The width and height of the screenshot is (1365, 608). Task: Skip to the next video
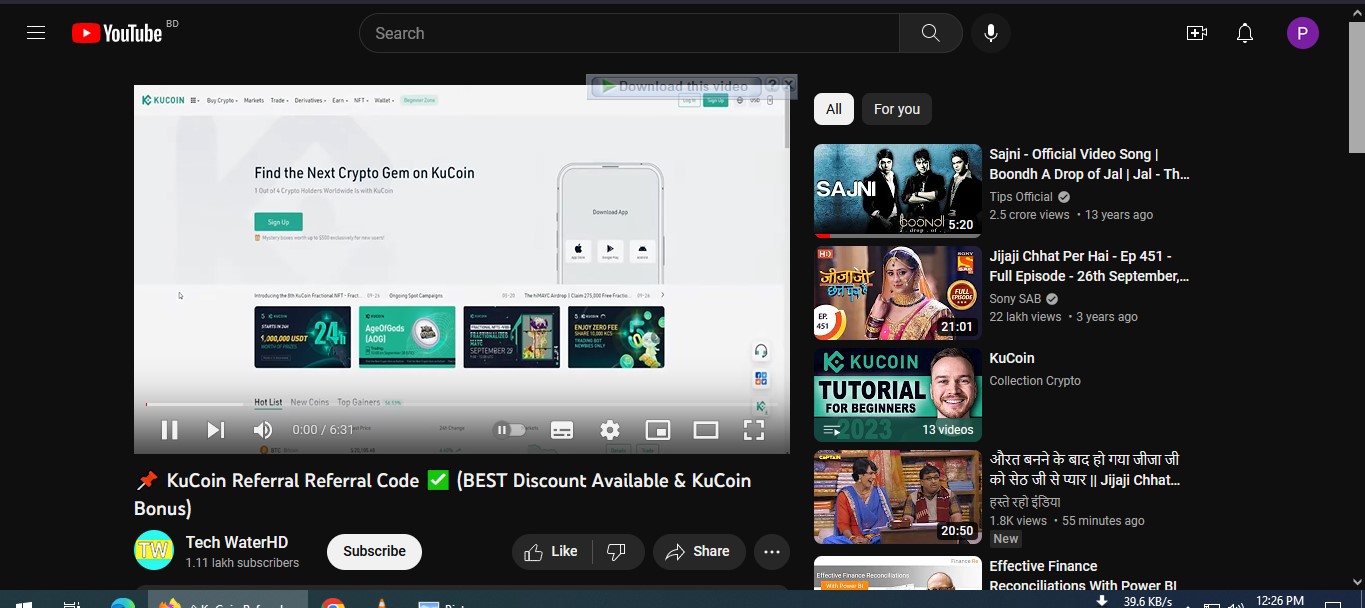(x=215, y=430)
